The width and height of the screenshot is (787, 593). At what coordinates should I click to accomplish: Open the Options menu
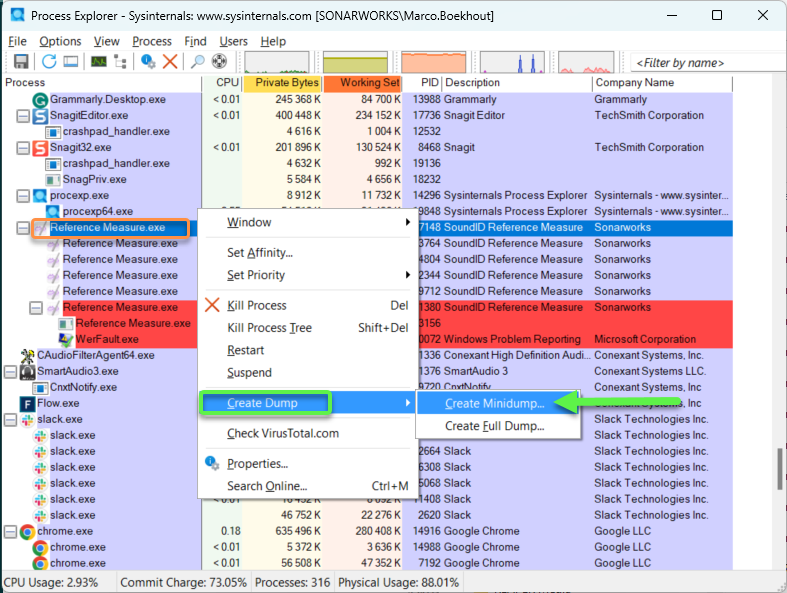(x=60, y=41)
